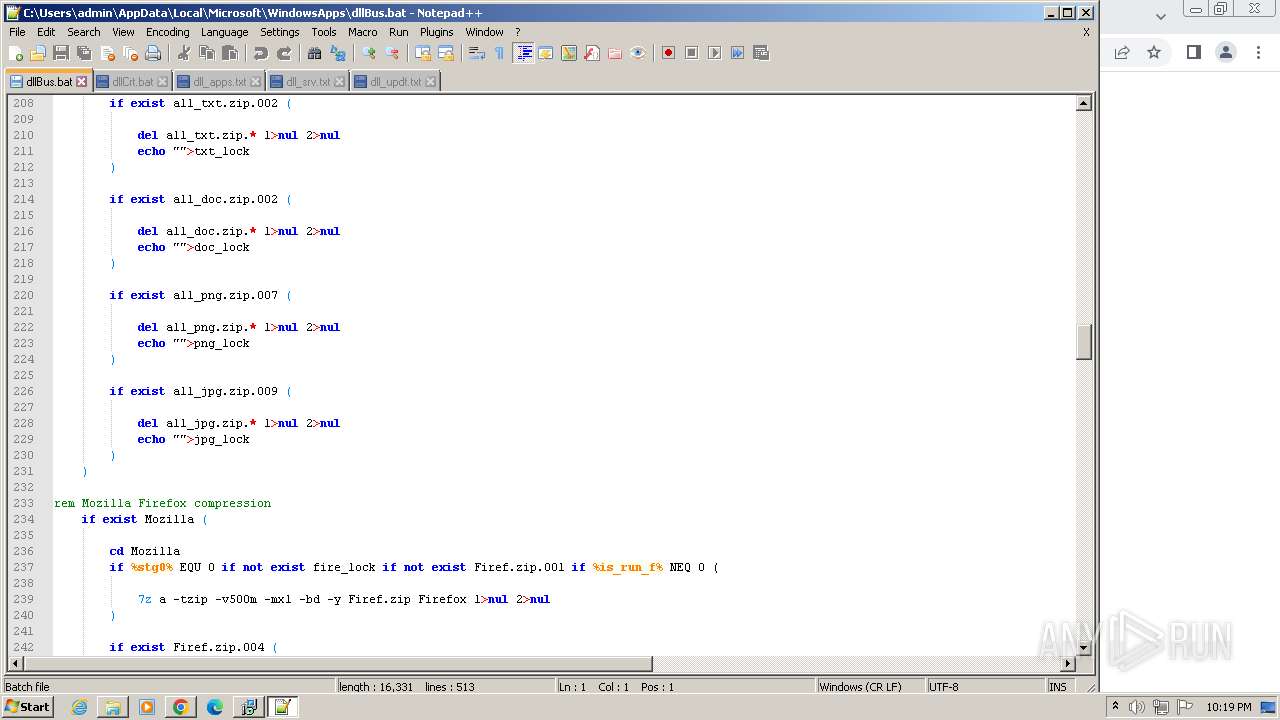Open the Edit menu
The image size is (1280, 720).
(x=46, y=32)
